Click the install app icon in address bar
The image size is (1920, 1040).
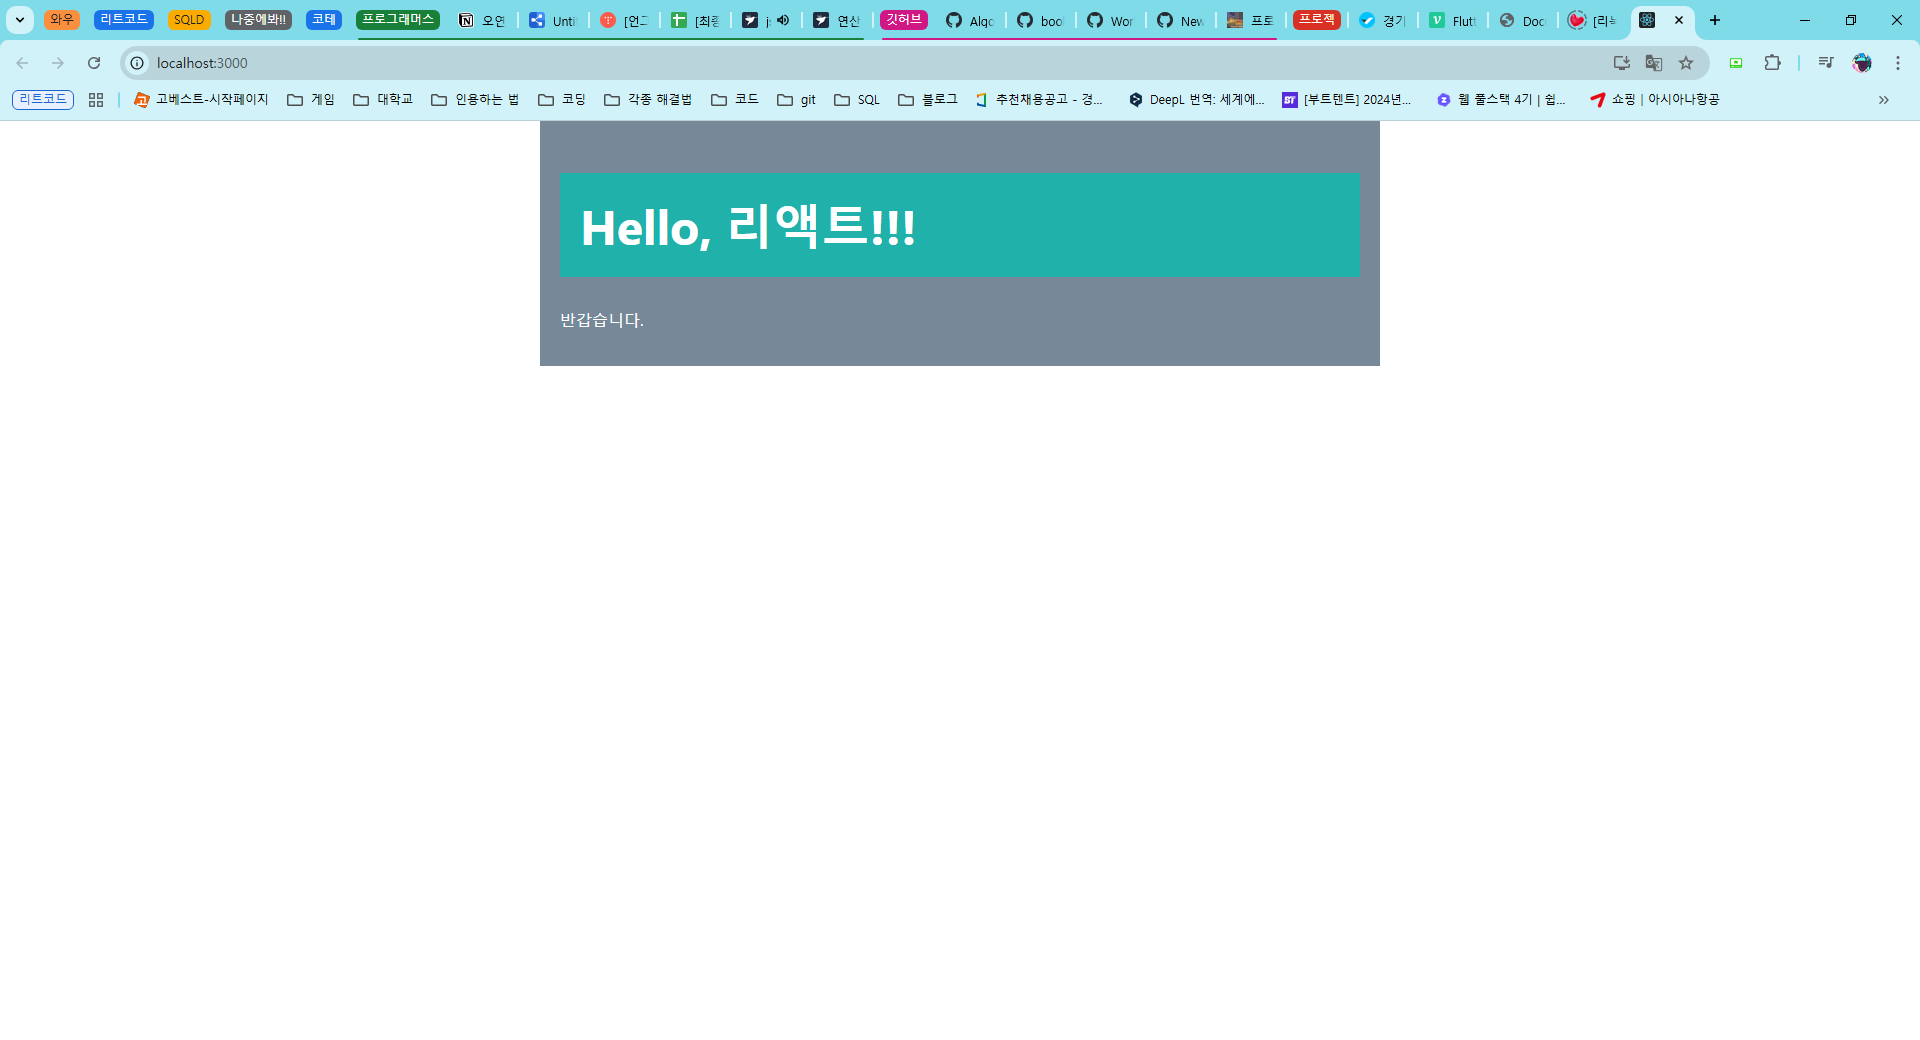(1622, 63)
